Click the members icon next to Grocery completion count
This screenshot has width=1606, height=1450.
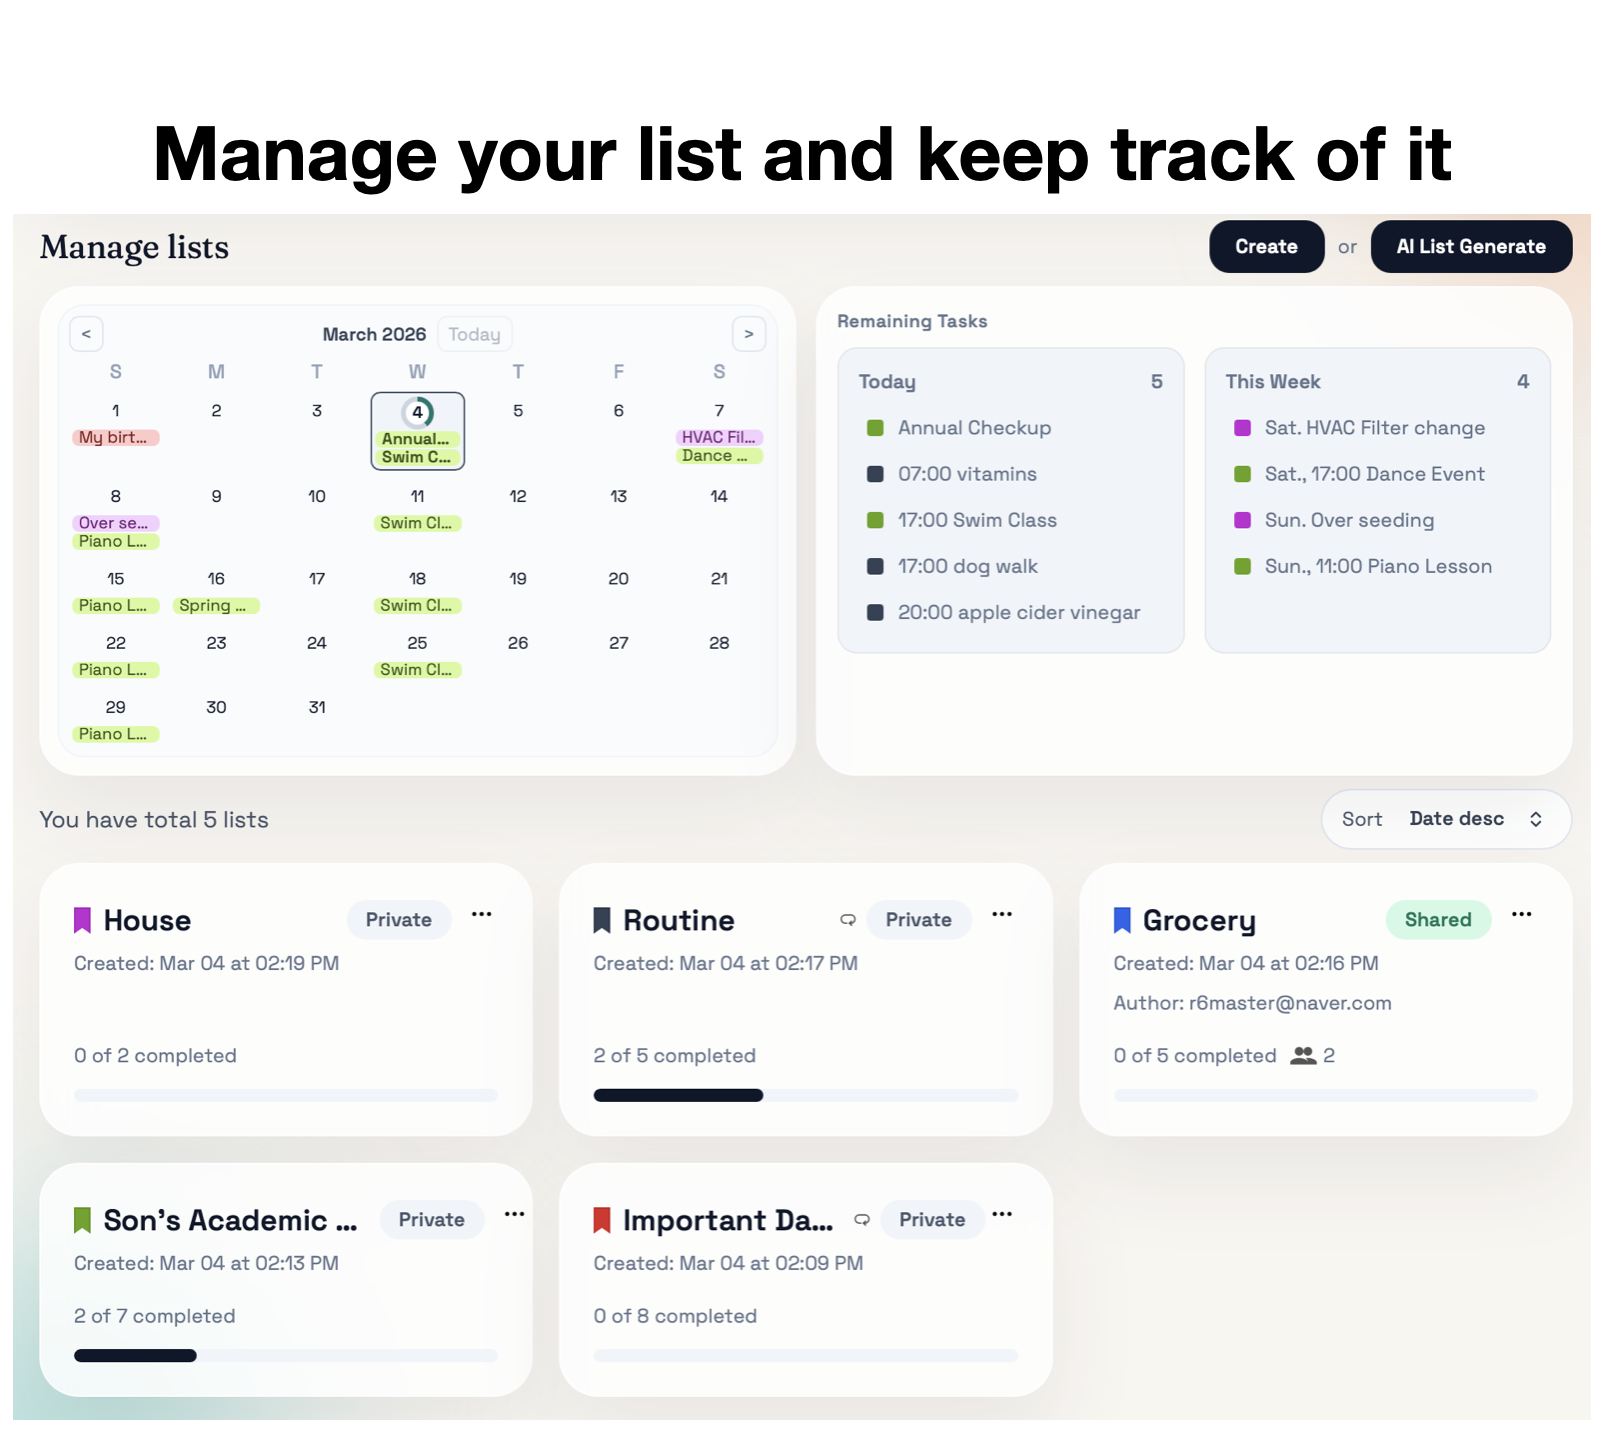pos(1305,1055)
